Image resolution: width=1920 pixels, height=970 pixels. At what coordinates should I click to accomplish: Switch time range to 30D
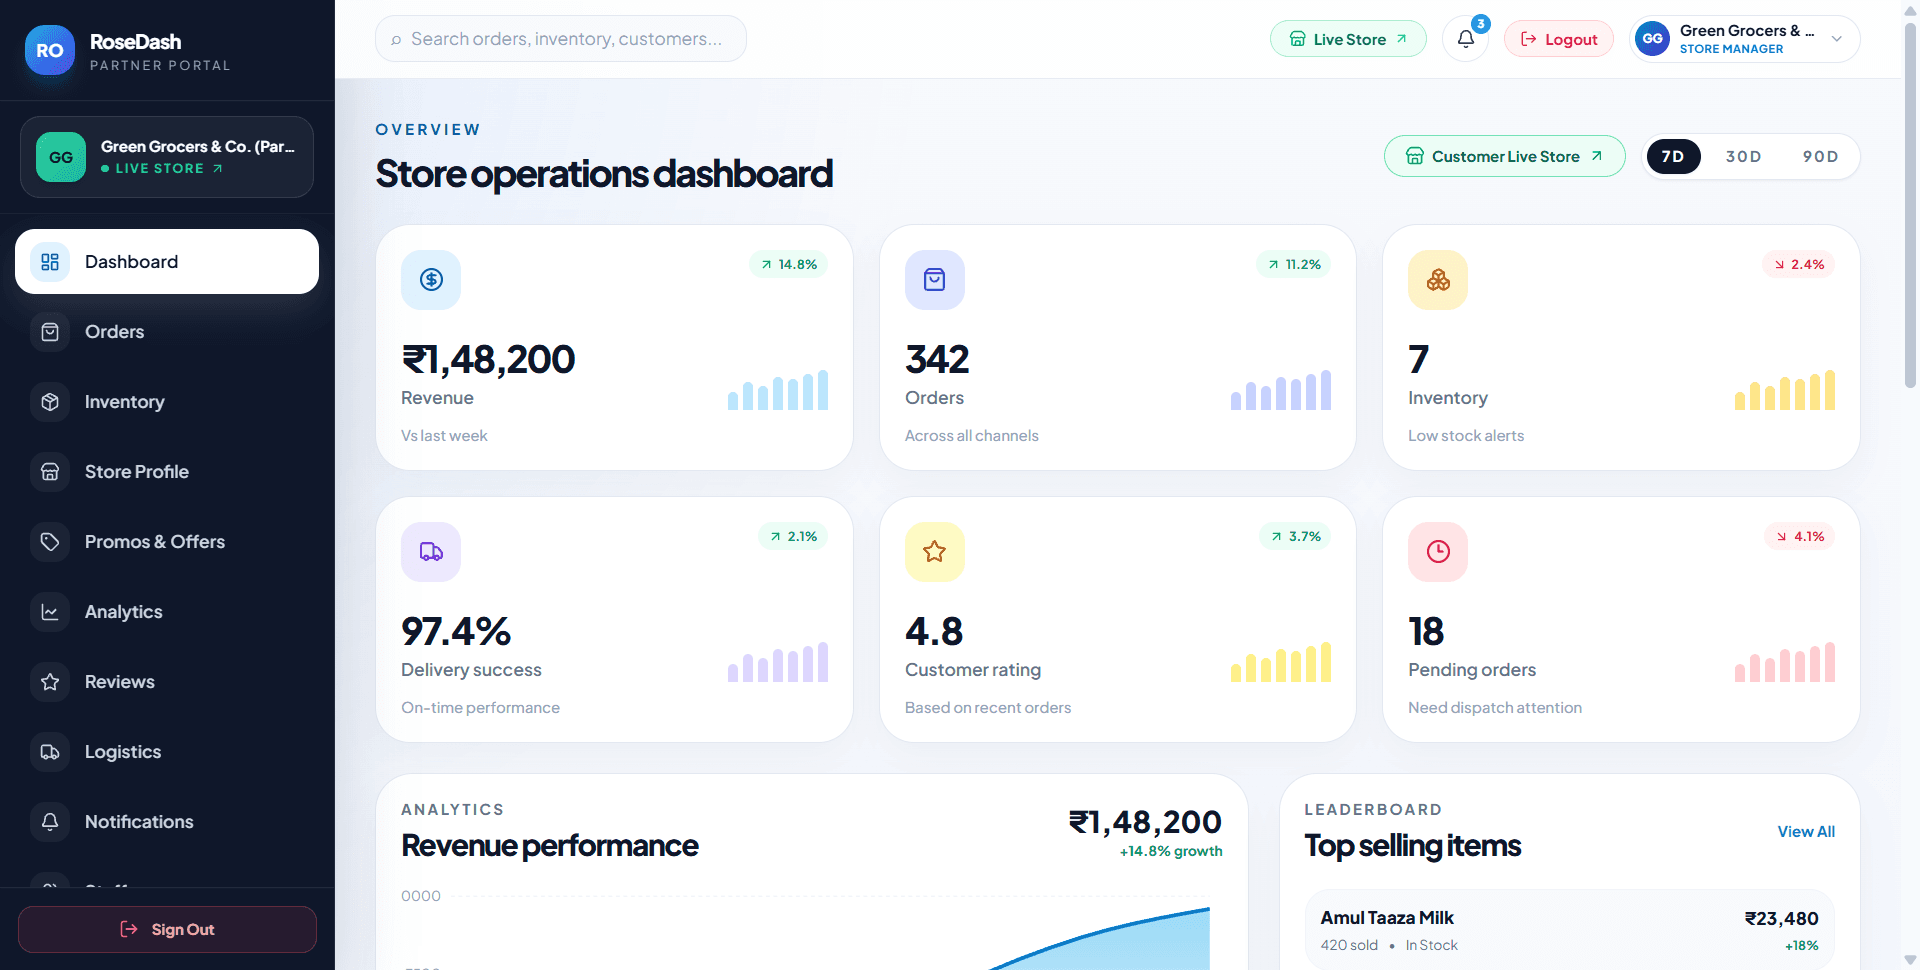click(x=1743, y=157)
